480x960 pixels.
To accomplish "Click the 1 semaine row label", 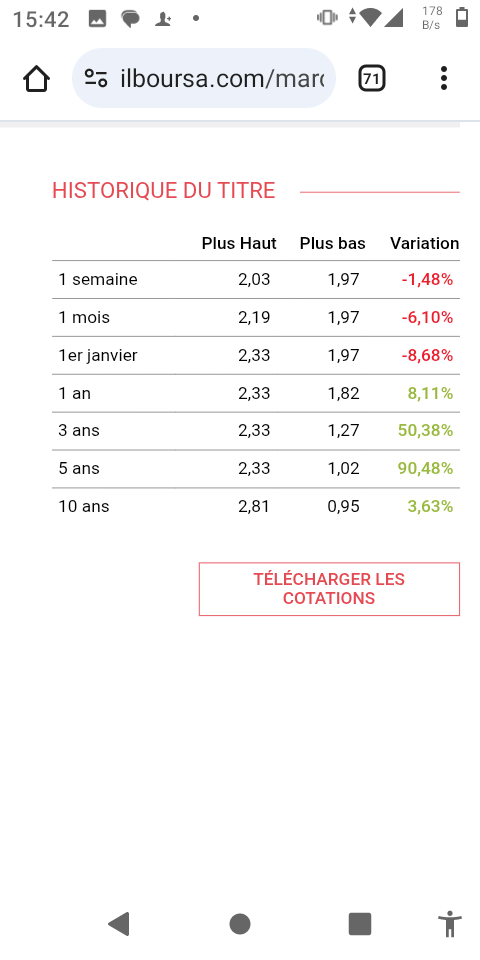I will (98, 280).
